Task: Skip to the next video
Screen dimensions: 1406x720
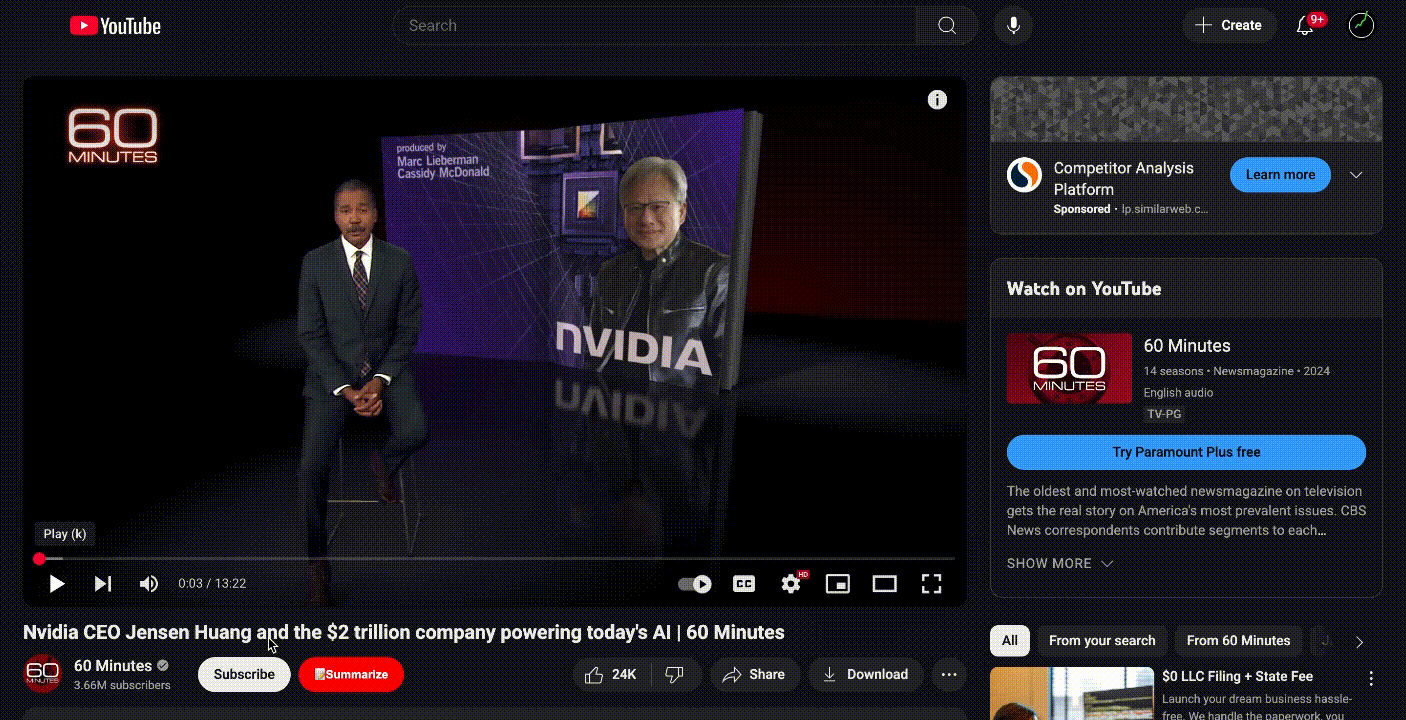Action: (x=103, y=583)
